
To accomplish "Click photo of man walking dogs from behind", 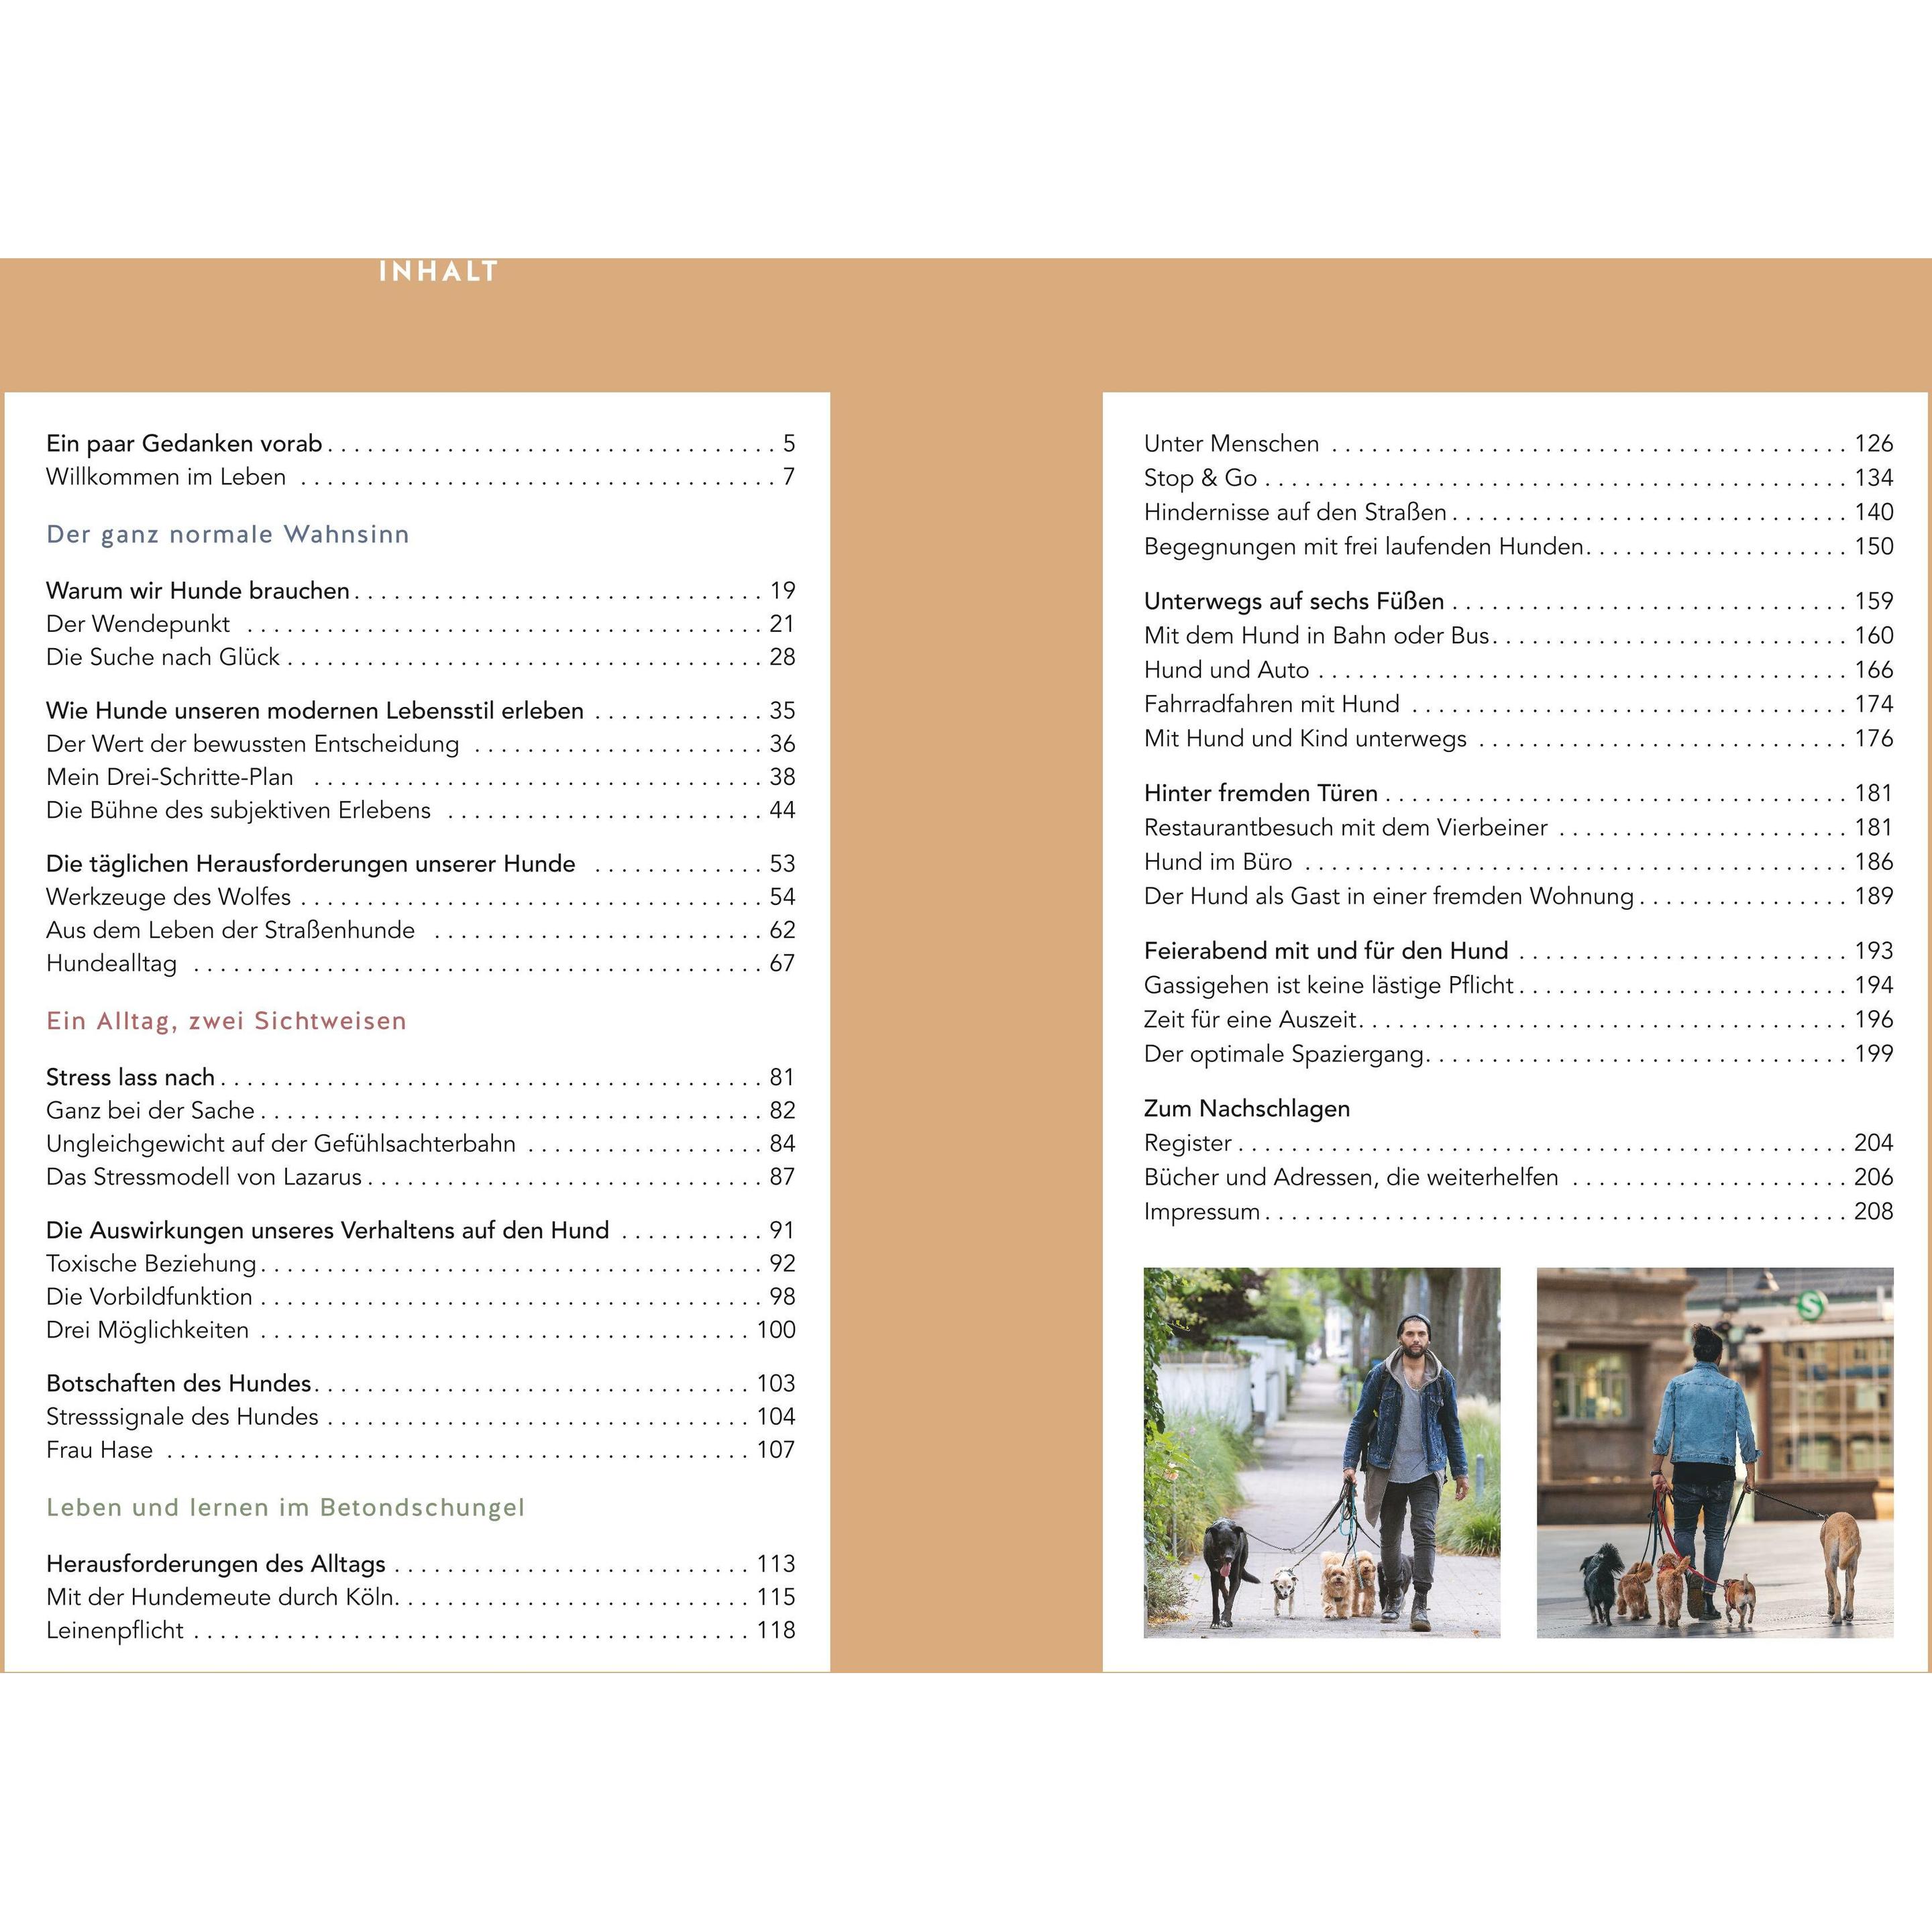I will 1714,1452.
